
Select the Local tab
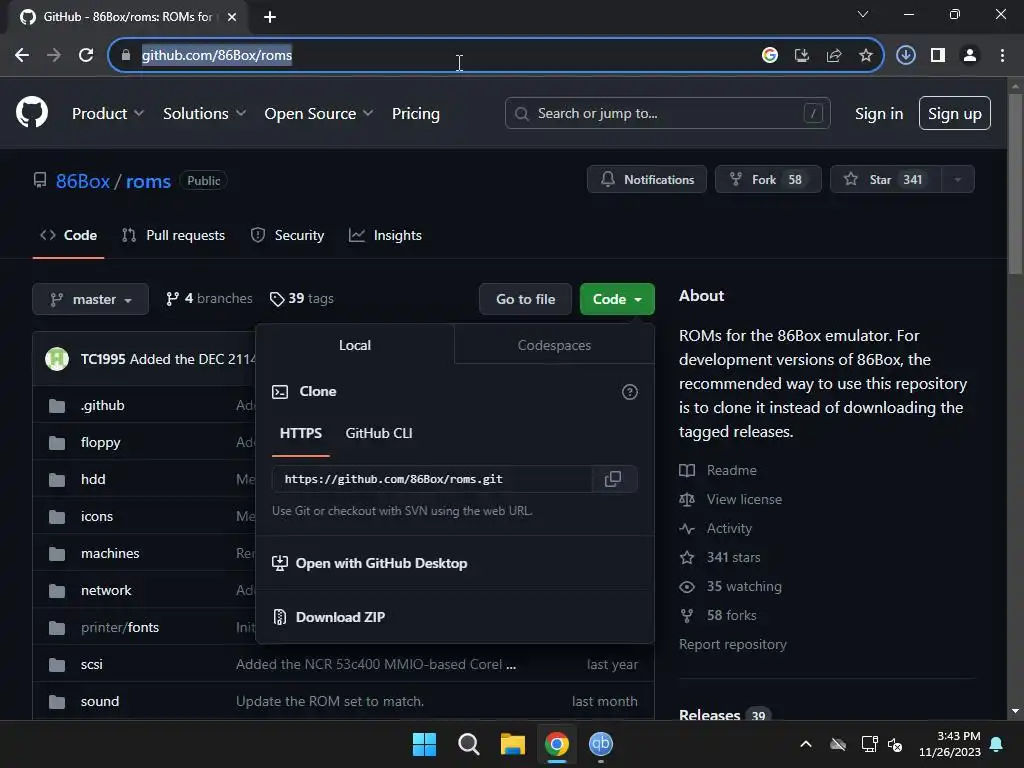(355, 345)
